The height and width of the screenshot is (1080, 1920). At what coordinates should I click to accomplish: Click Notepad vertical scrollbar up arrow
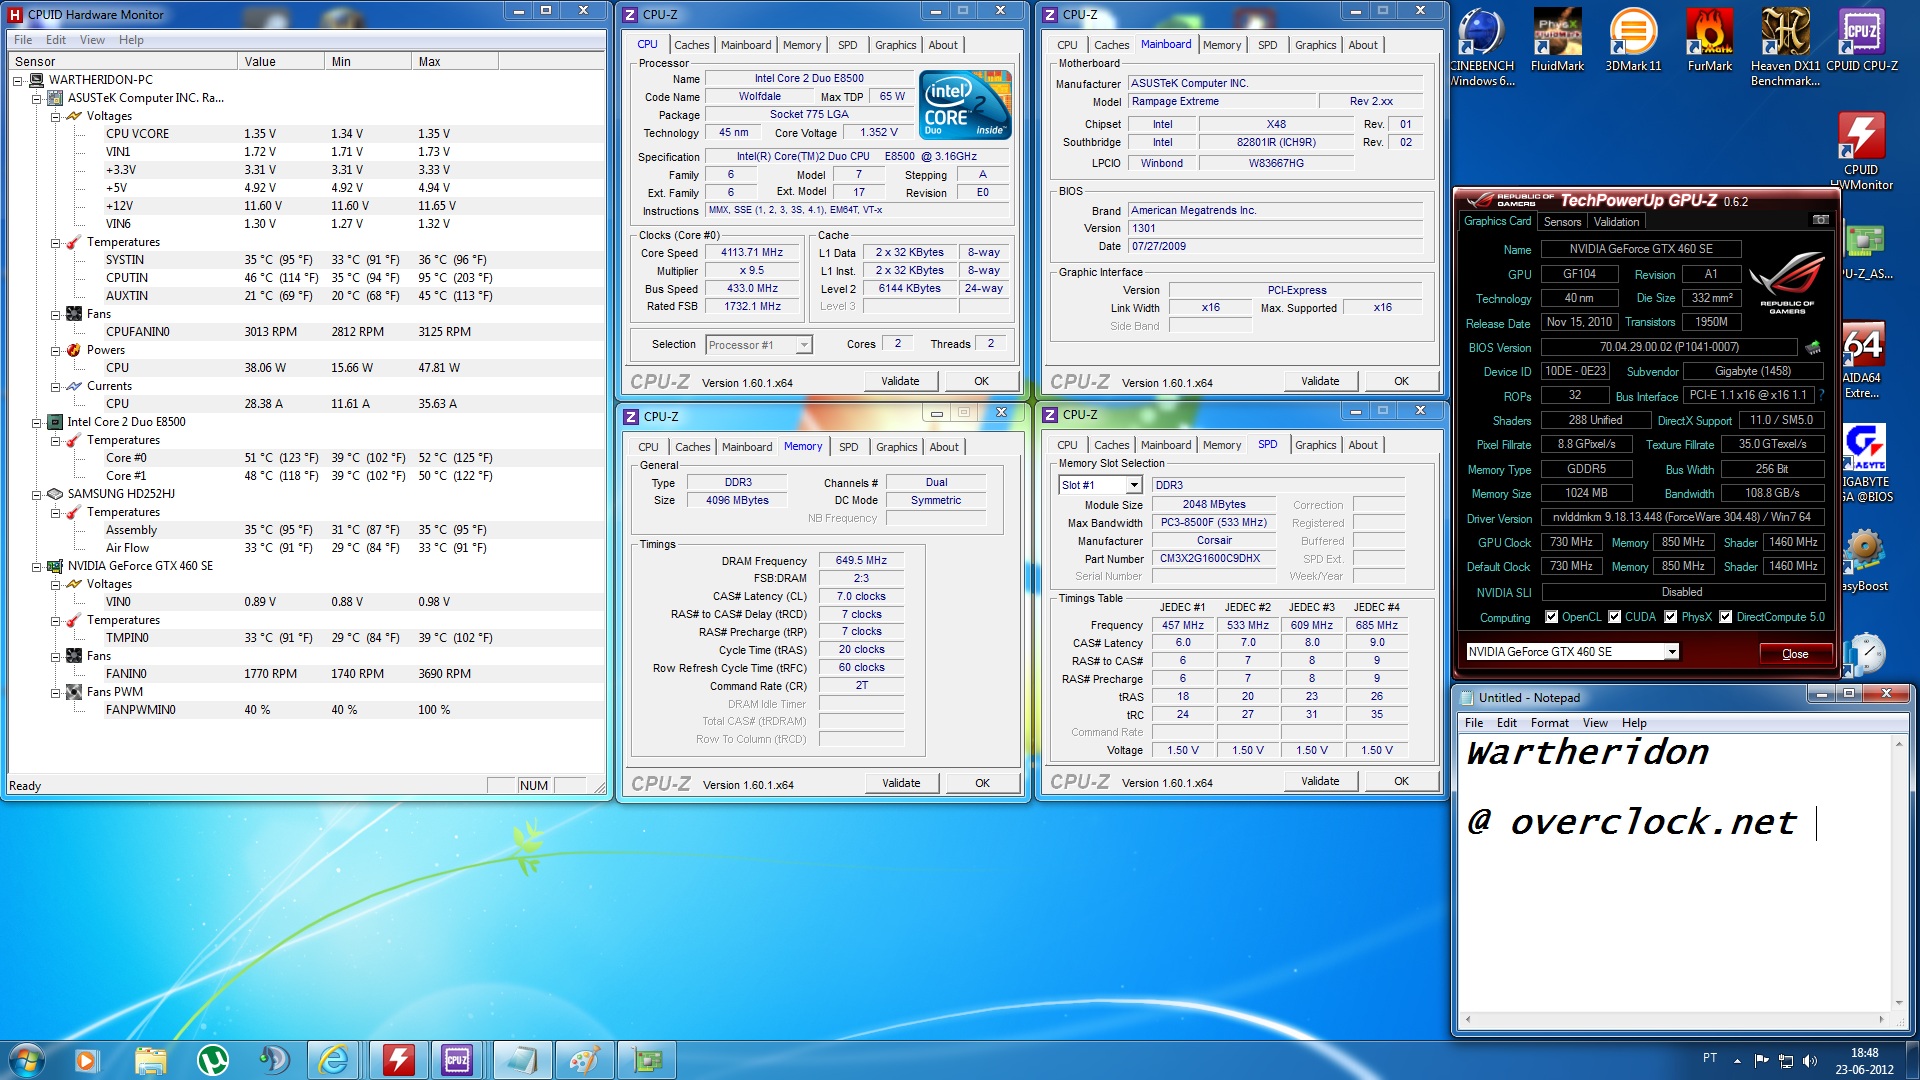tap(1899, 744)
